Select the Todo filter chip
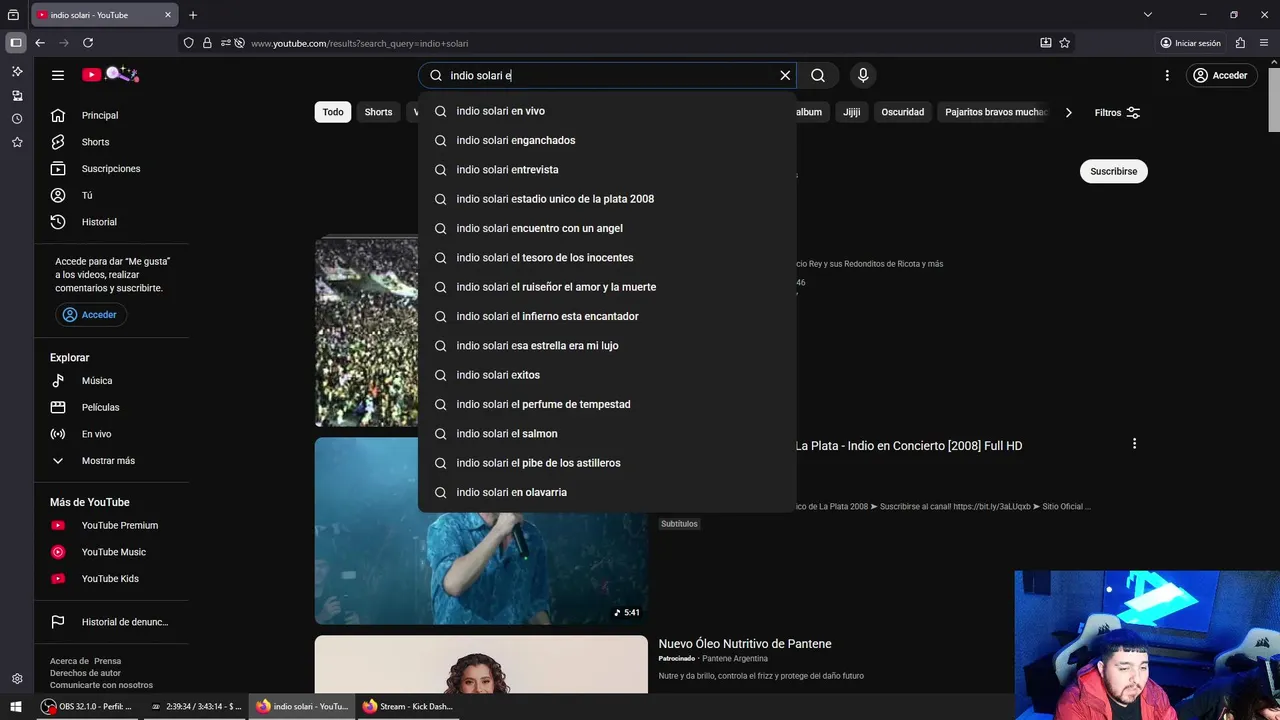The height and width of the screenshot is (720, 1280). click(333, 112)
